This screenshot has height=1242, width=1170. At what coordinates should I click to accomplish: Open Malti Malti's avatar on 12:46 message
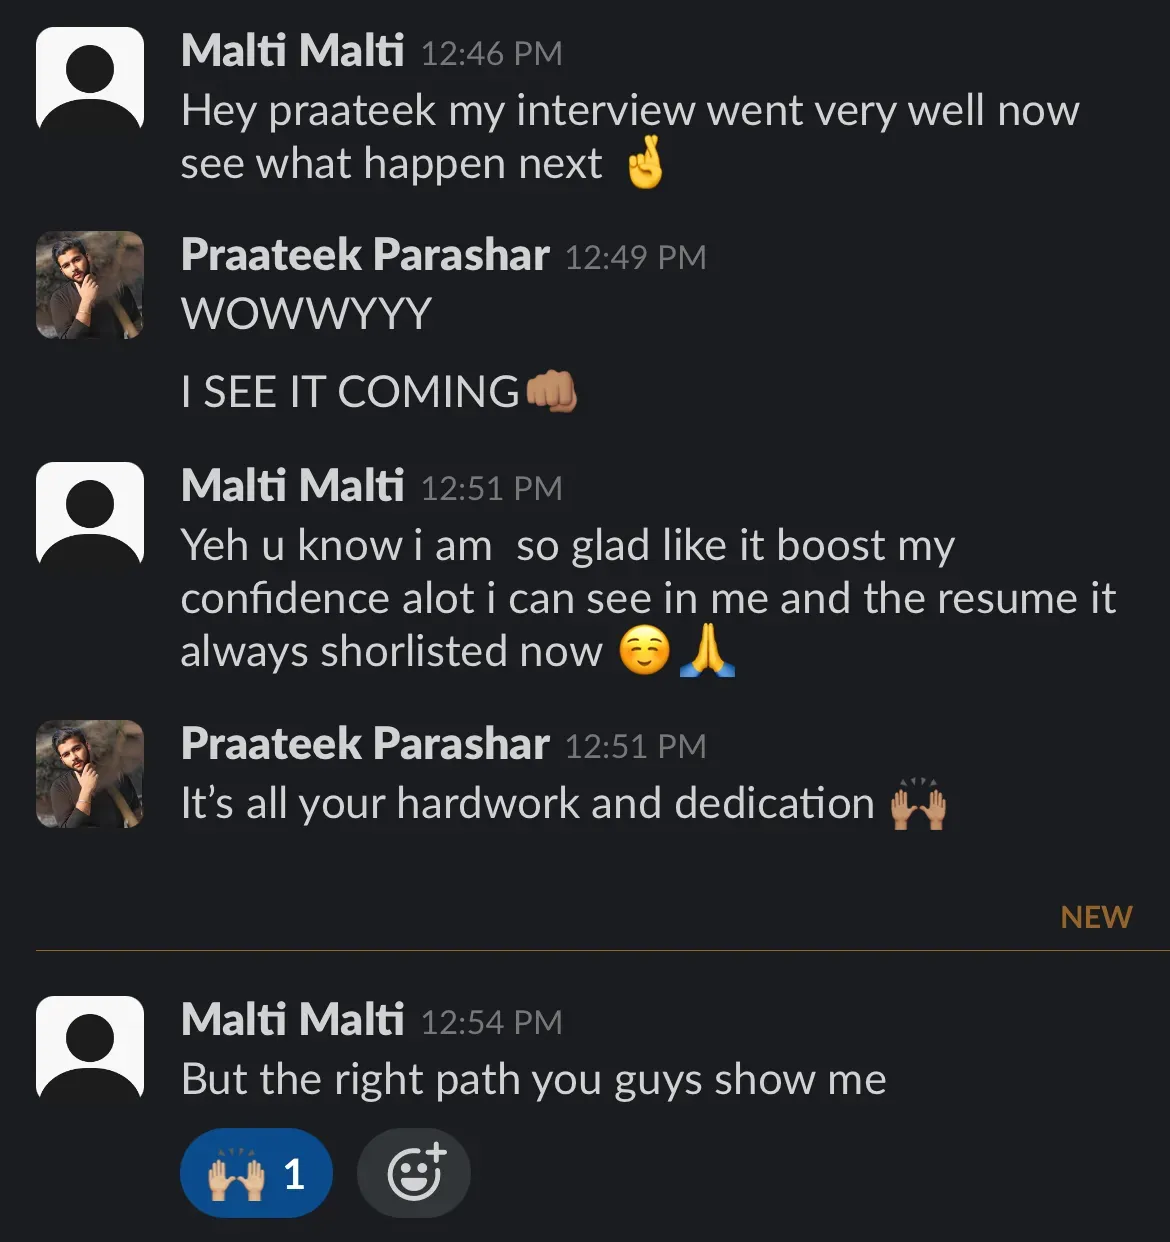tap(90, 79)
